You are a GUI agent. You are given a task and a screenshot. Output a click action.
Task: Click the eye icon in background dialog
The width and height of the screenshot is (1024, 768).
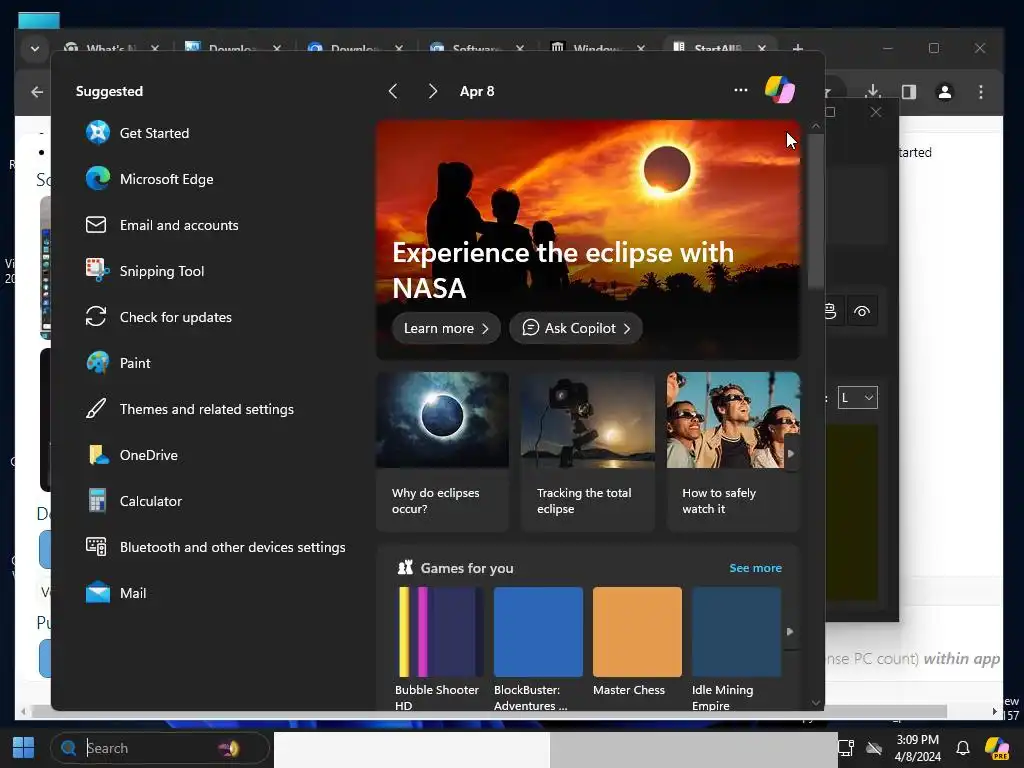862,312
